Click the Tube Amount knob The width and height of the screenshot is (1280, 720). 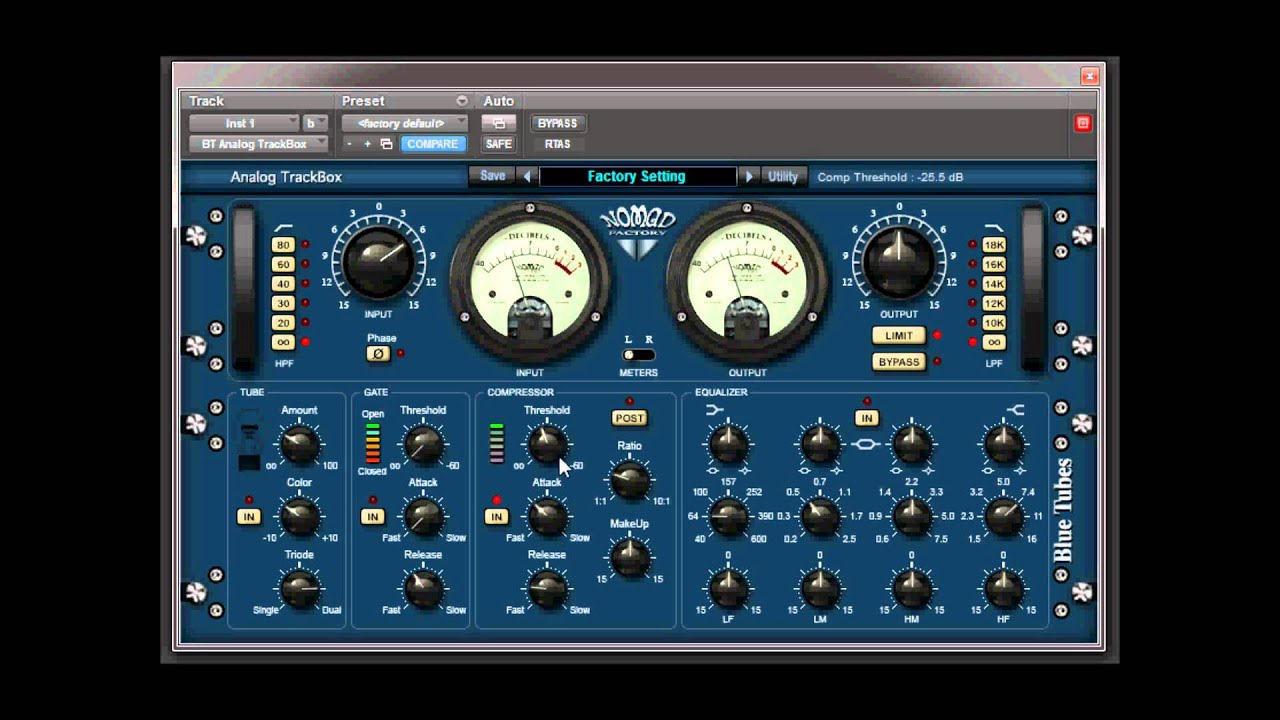tap(299, 445)
